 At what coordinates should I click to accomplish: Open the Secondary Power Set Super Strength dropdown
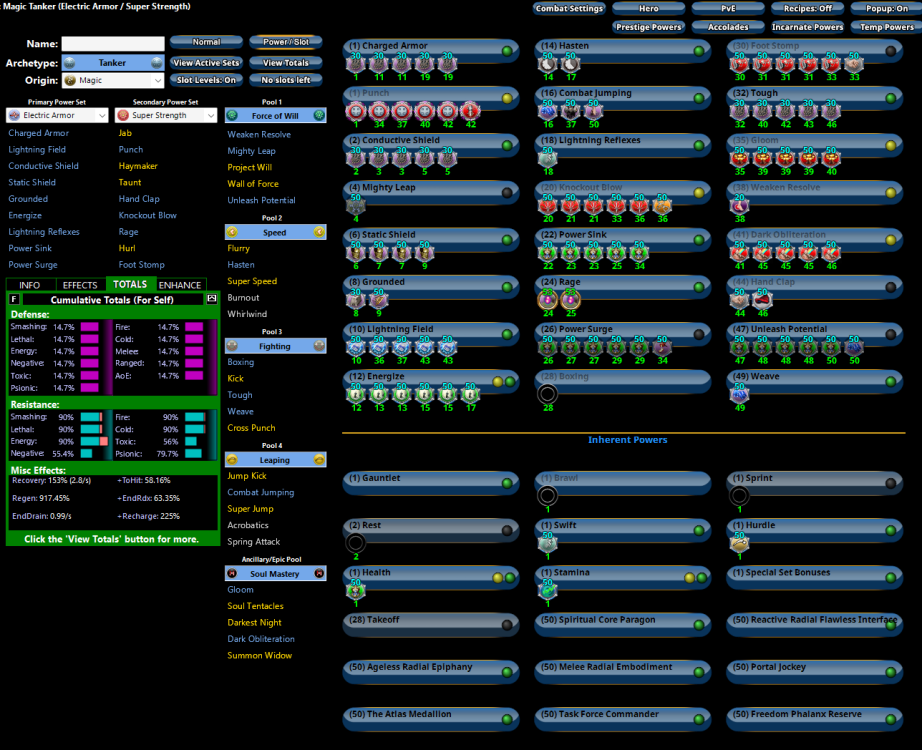(x=166, y=116)
